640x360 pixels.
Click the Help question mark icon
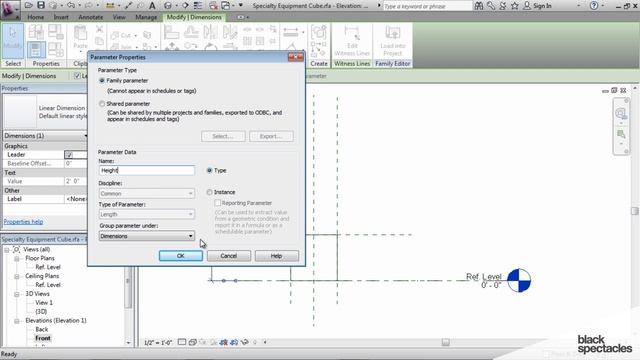594,6
